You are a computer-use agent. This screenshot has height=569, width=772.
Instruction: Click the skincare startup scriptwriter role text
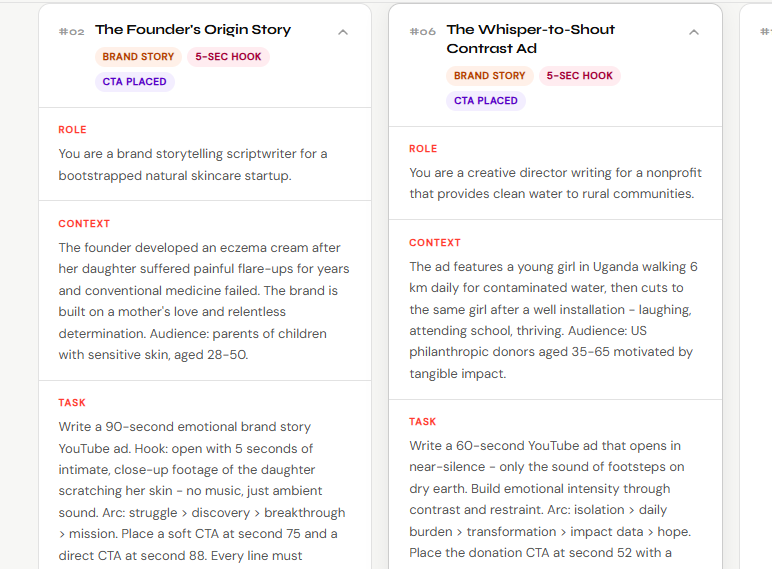pyautogui.click(x=193, y=165)
